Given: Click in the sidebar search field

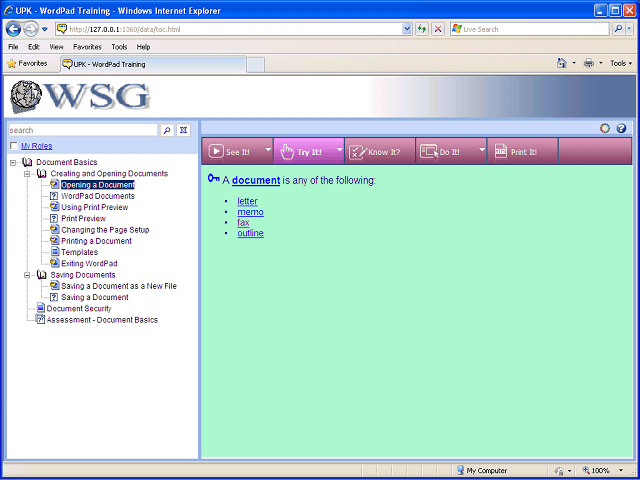Looking at the screenshot, I should tap(83, 130).
